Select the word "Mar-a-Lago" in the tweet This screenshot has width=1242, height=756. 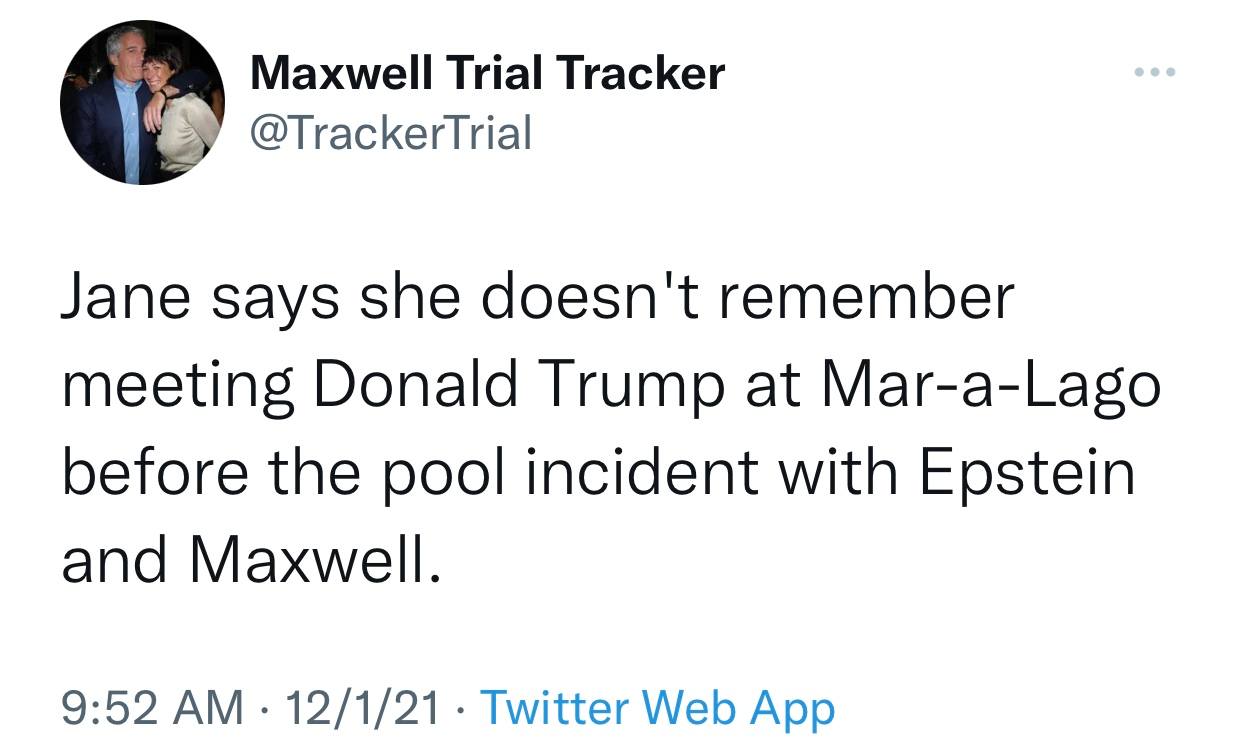tap(990, 387)
